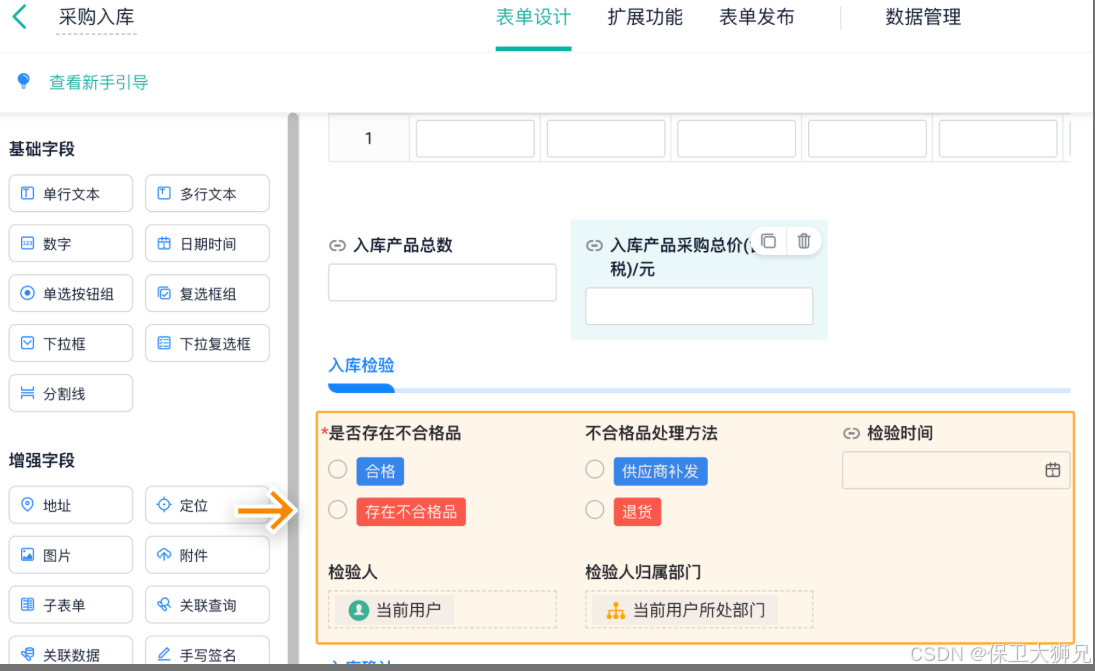Add the 附件 field
This screenshot has width=1095, height=671.
tap(207, 555)
